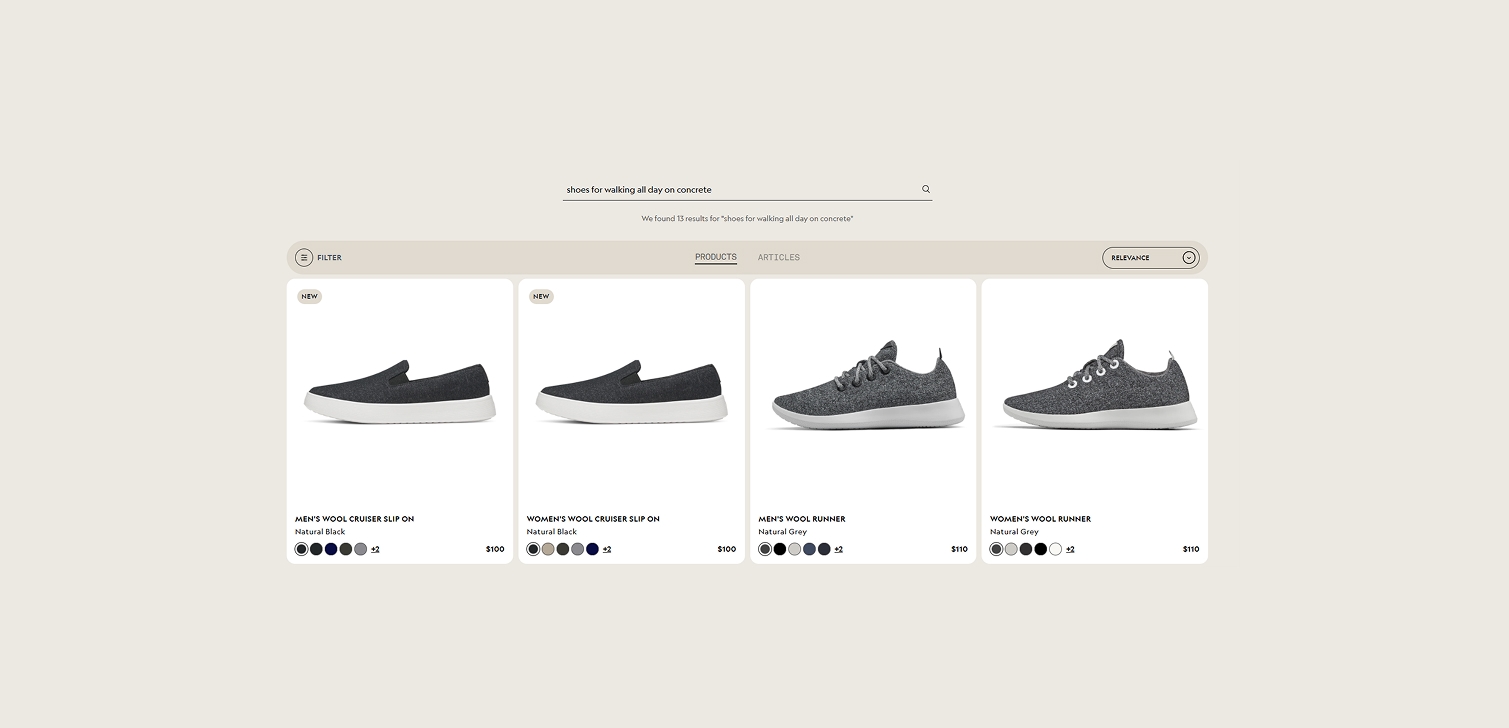Screen dimensions: 1509x728
Task: Select the beige swatch on Women's Wool Cruiser
Action: tap(547, 549)
